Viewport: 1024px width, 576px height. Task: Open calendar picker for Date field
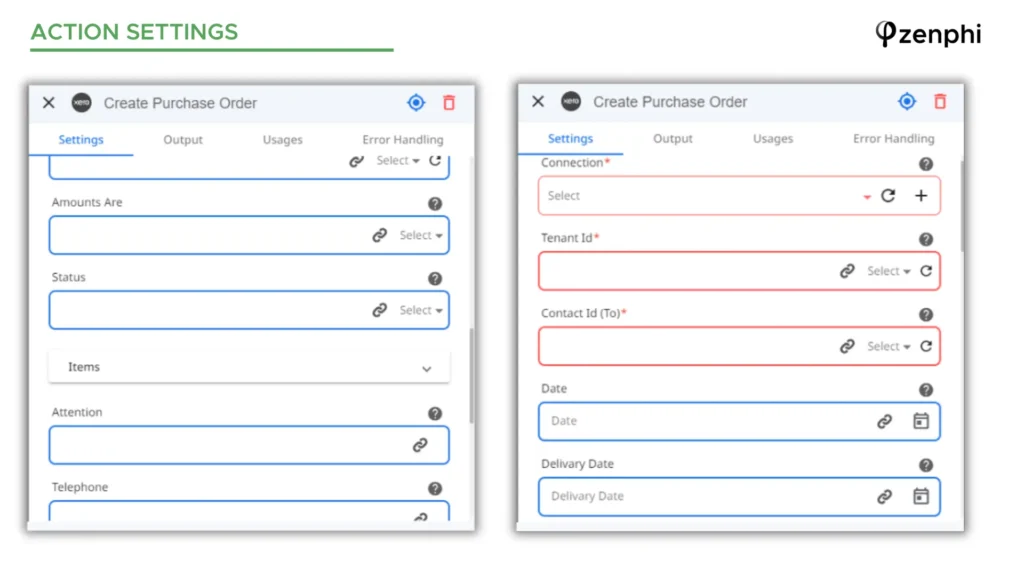tap(921, 421)
